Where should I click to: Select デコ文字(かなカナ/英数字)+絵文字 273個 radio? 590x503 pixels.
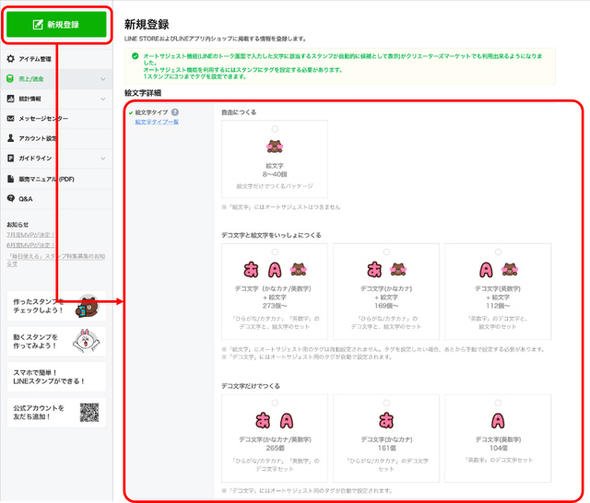pyautogui.click(x=275, y=252)
